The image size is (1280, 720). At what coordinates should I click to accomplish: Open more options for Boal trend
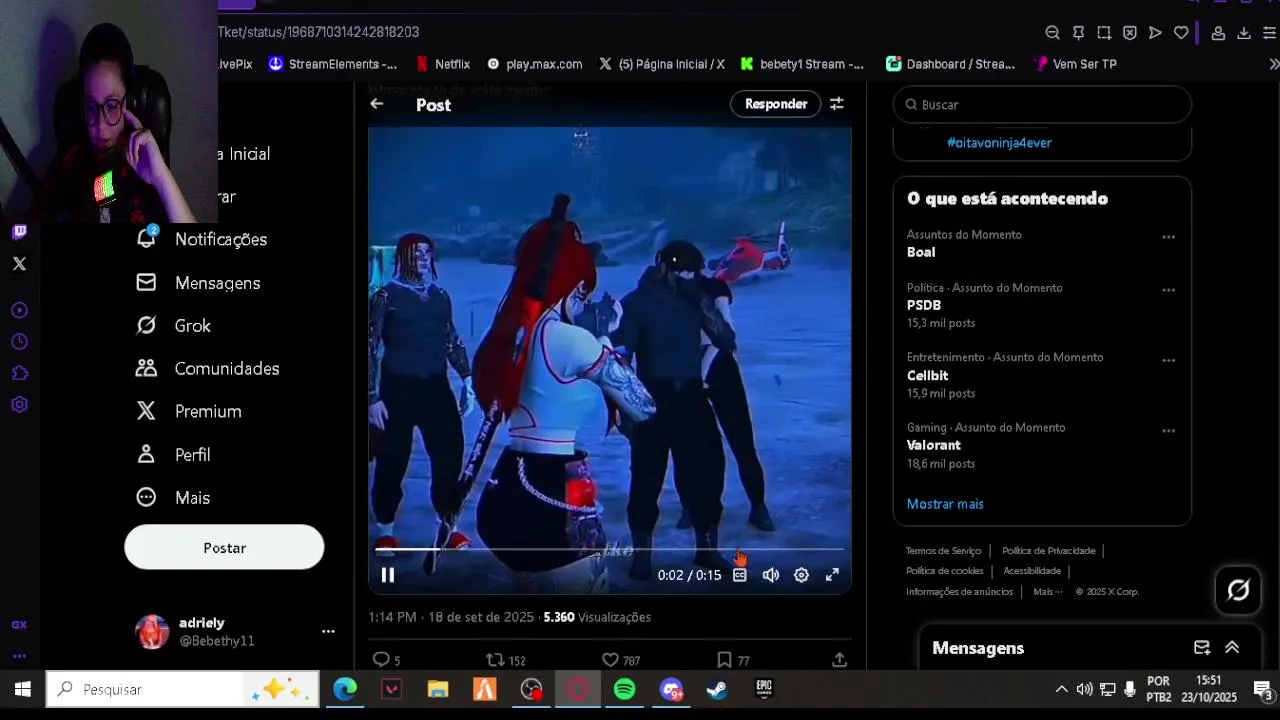coord(1168,237)
